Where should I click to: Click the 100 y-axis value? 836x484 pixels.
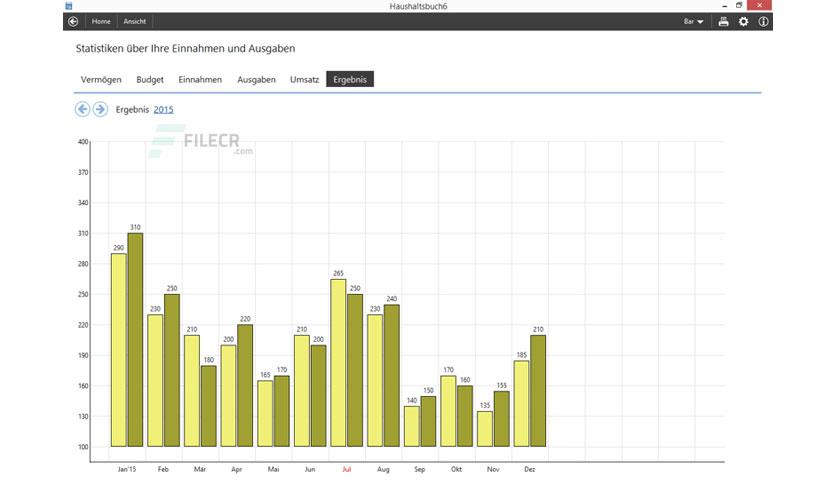(83, 447)
